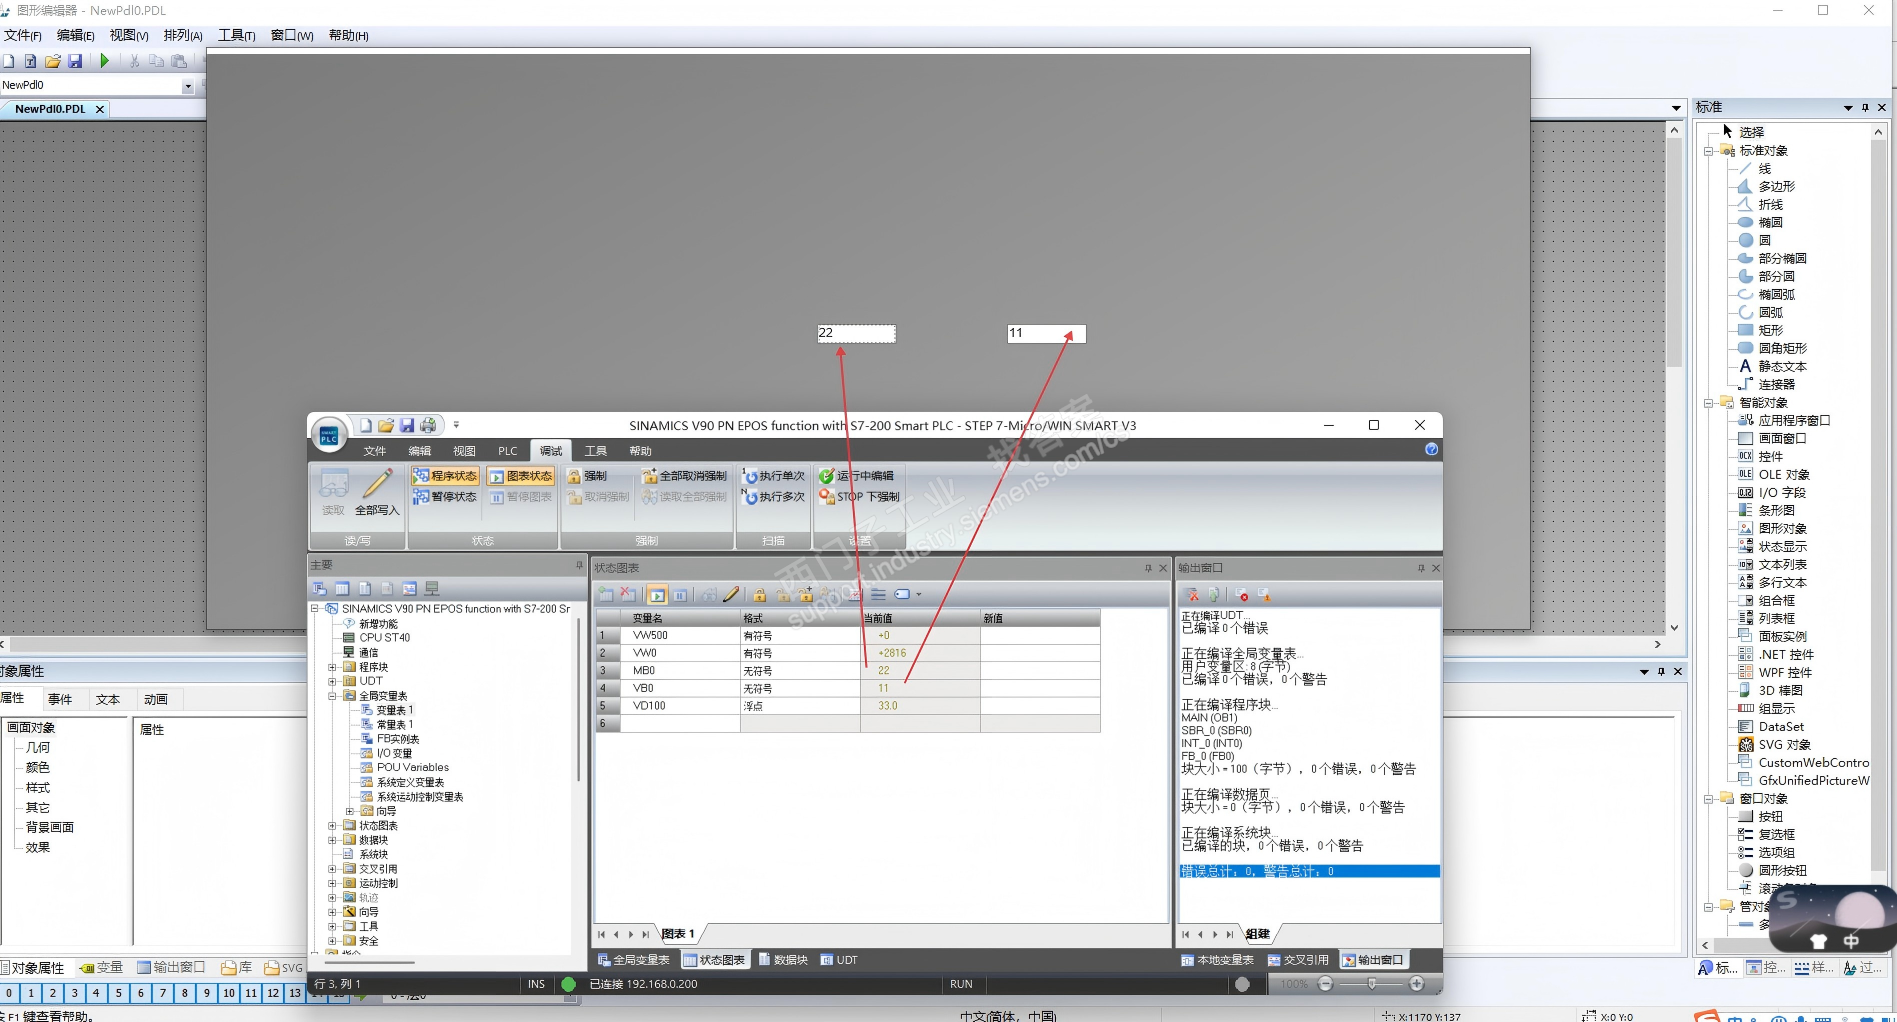1897x1022 pixels.
Task: Expand the 数据块 node in the project tree
Action: click(x=332, y=840)
